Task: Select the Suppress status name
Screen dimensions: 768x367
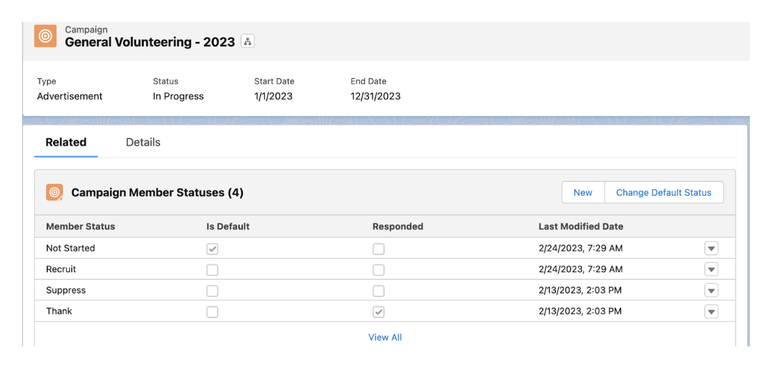Action: [x=66, y=291]
